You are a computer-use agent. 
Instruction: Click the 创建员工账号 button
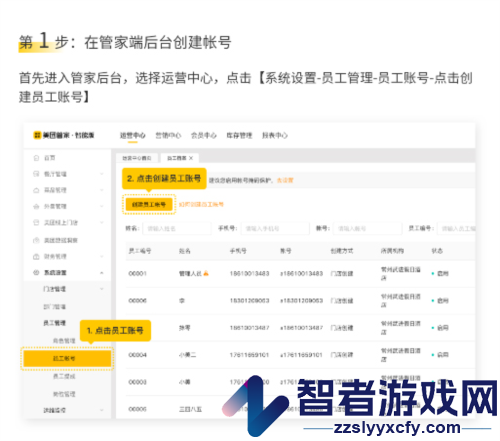tap(149, 204)
